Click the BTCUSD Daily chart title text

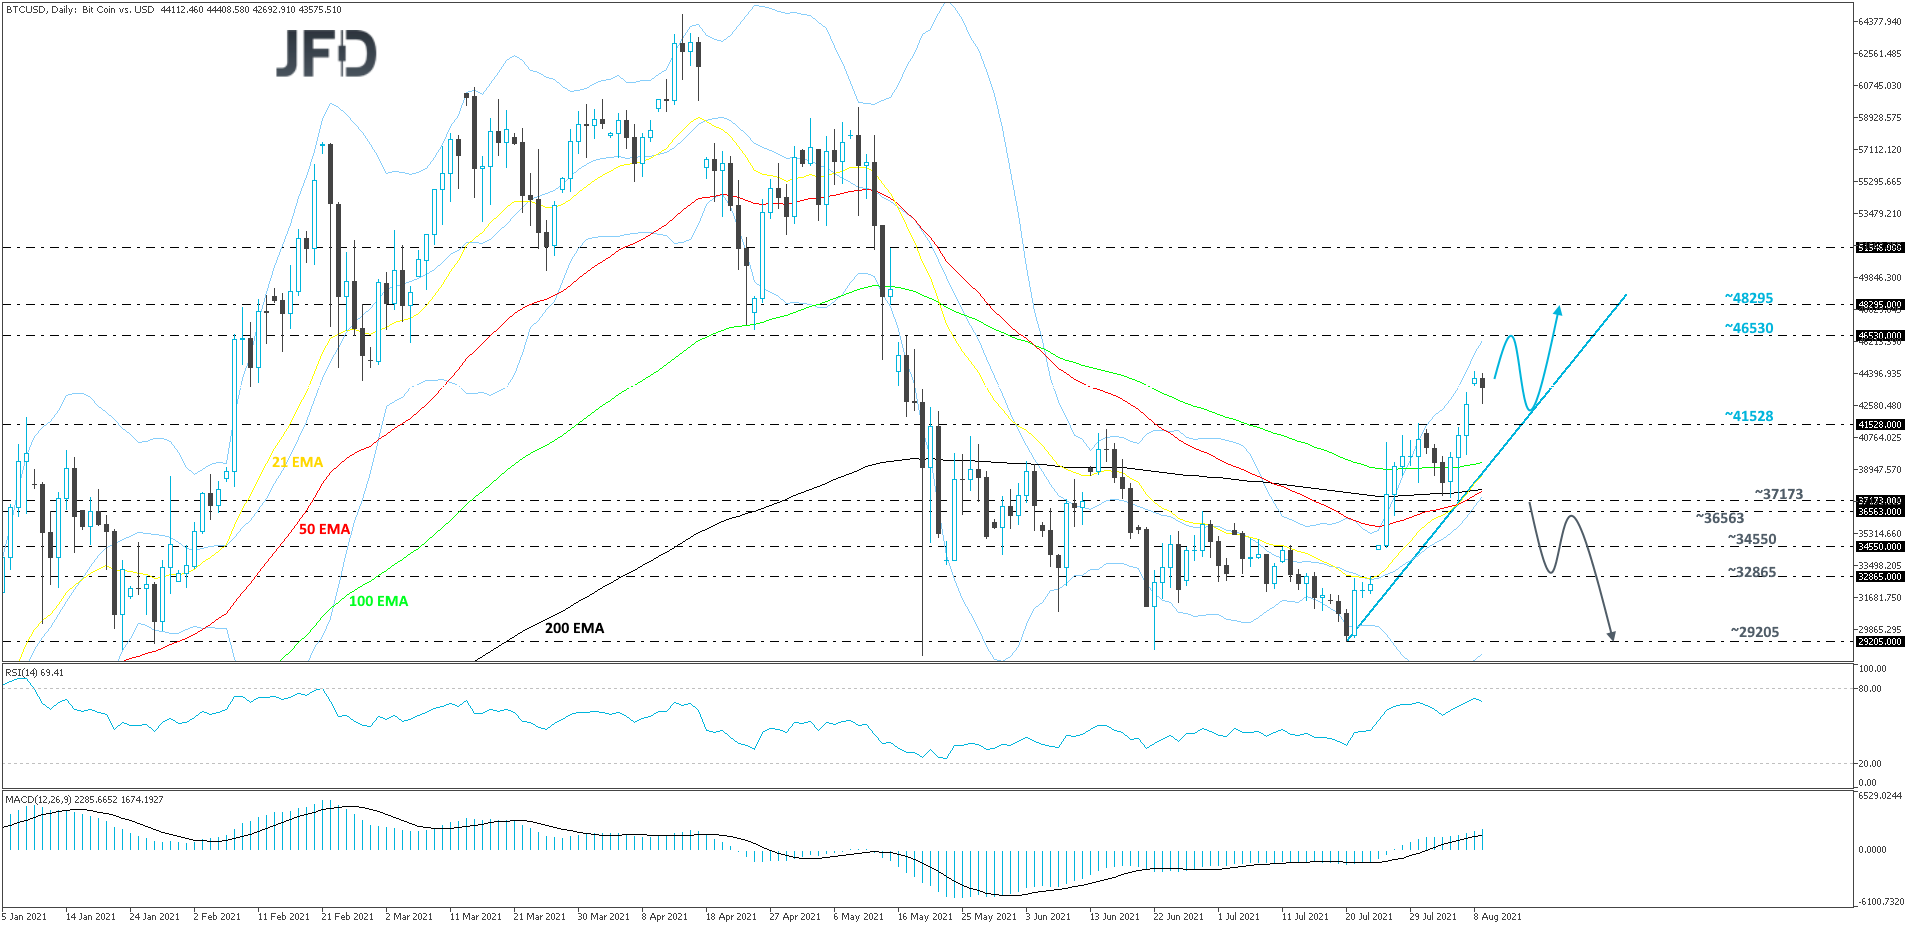pos(174,10)
